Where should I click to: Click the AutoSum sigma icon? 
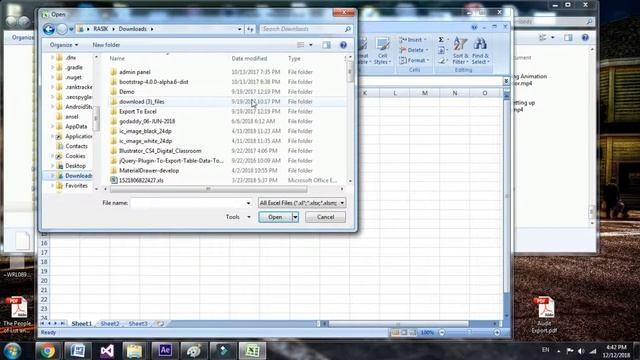click(441, 40)
